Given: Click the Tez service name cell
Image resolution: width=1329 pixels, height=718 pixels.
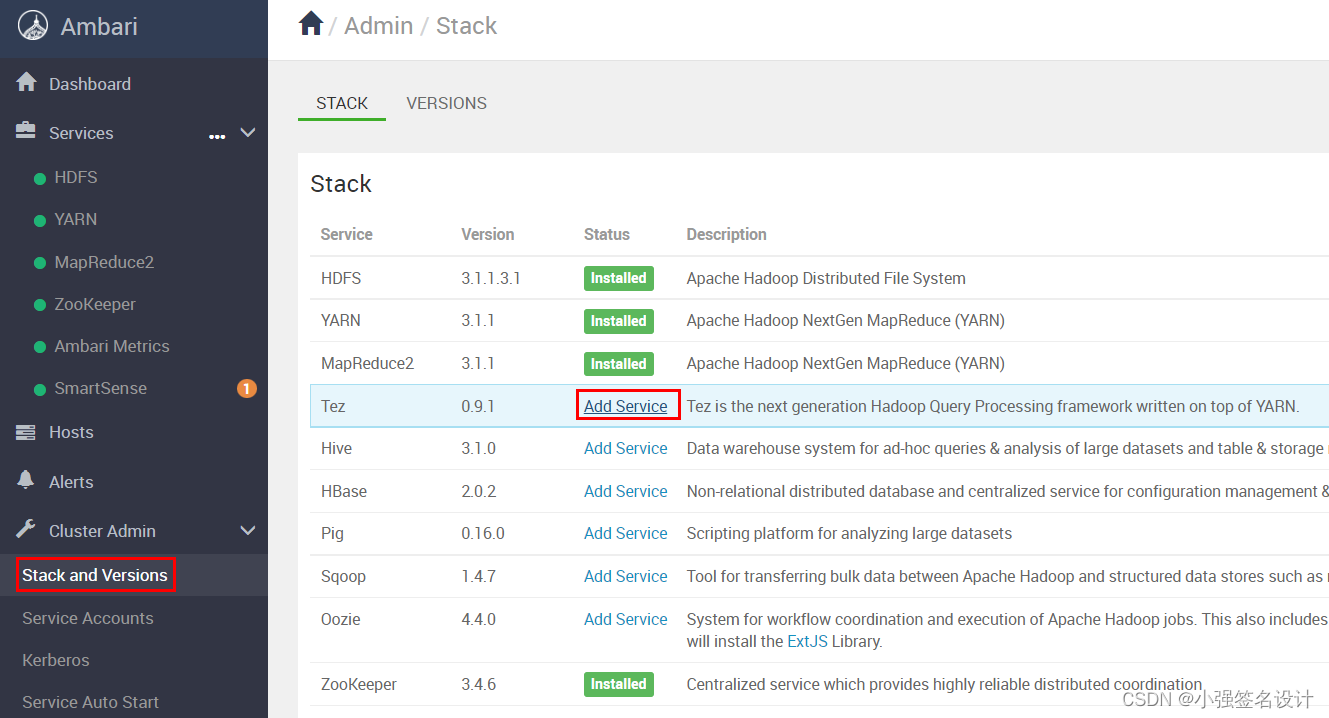Looking at the screenshot, I should (333, 406).
